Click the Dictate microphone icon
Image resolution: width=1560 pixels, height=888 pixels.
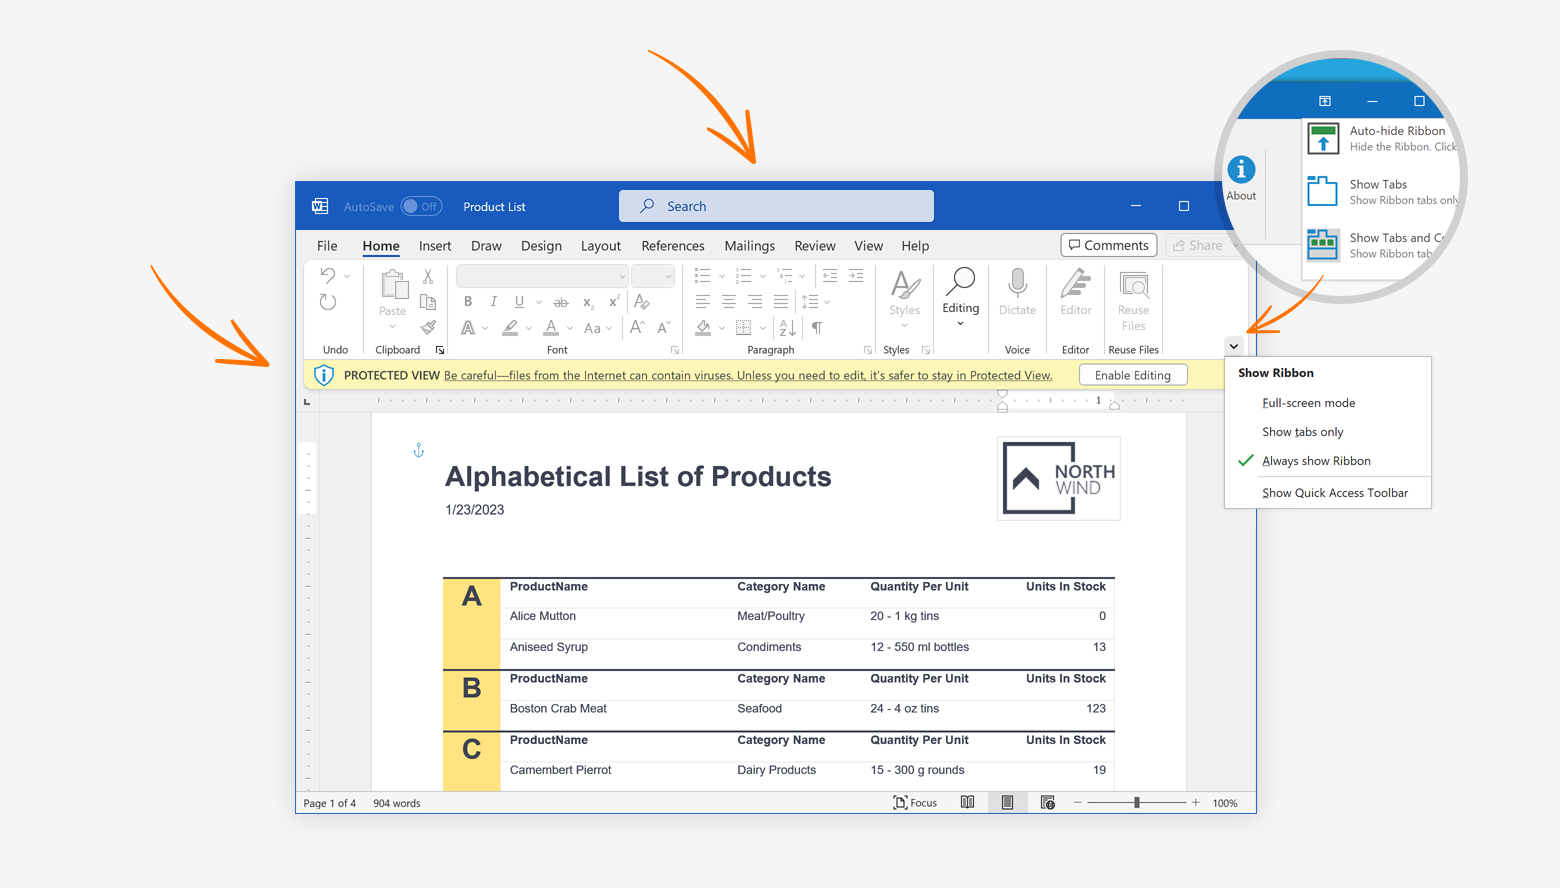point(1017,283)
